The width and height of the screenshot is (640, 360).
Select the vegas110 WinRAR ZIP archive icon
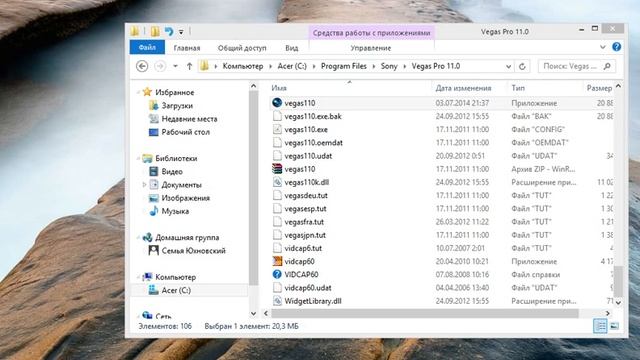point(277,169)
